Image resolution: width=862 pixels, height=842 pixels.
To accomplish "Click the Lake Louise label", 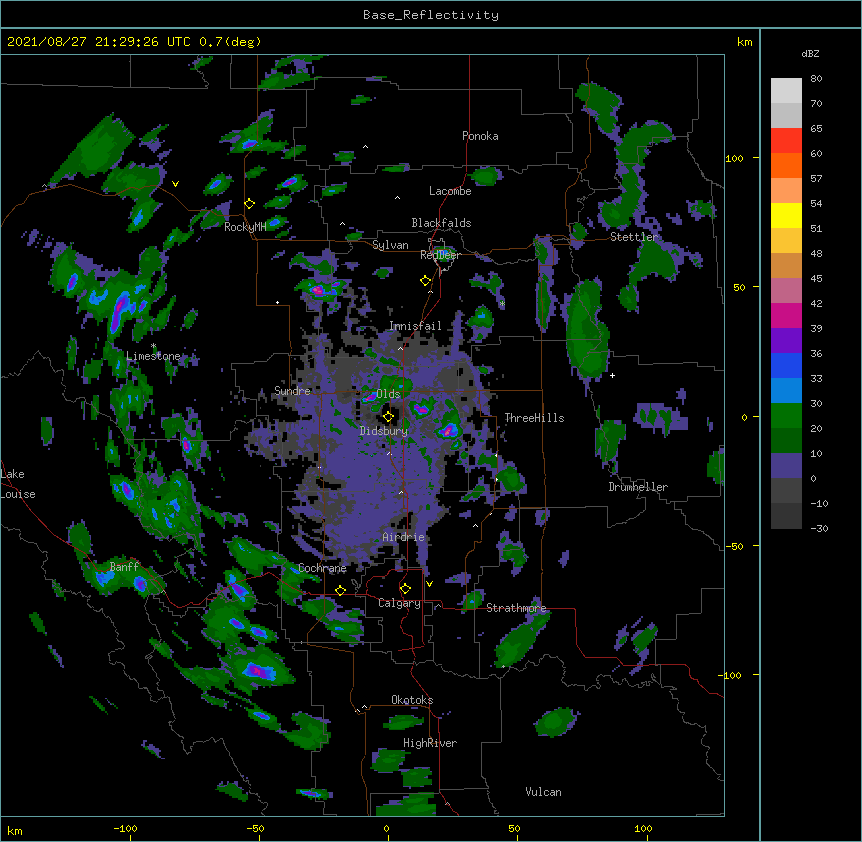I will pos(18,484).
